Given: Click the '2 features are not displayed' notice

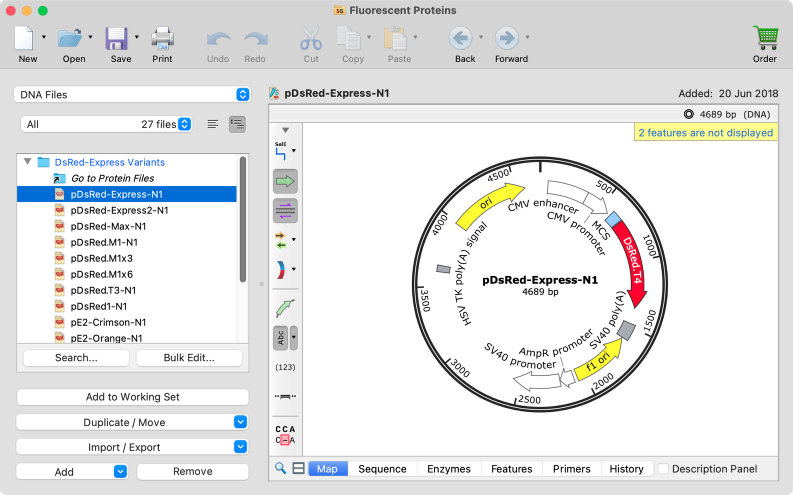Looking at the screenshot, I should coord(706,132).
